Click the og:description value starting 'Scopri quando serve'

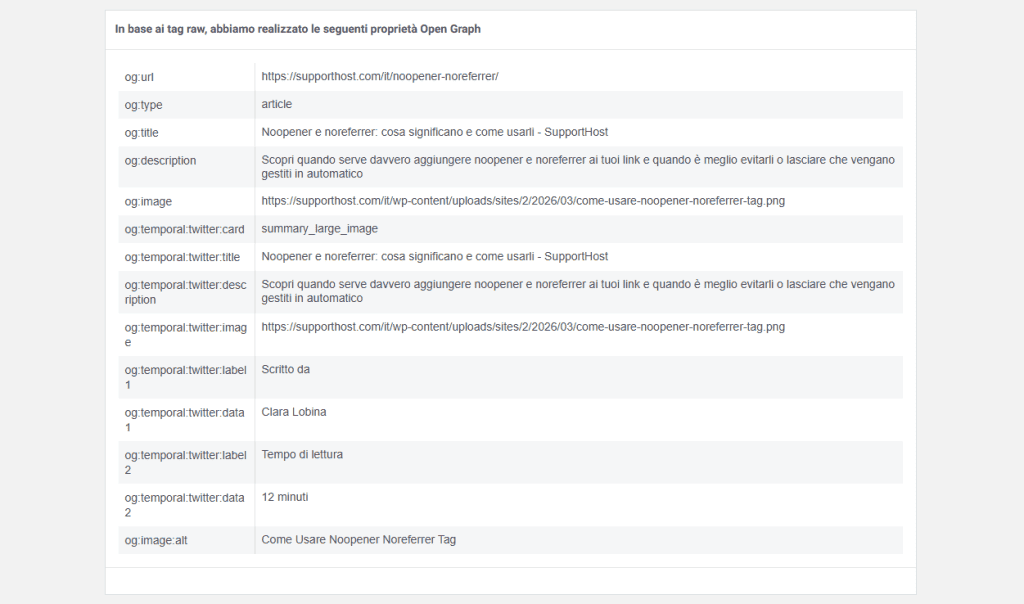click(x=578, y=167)
